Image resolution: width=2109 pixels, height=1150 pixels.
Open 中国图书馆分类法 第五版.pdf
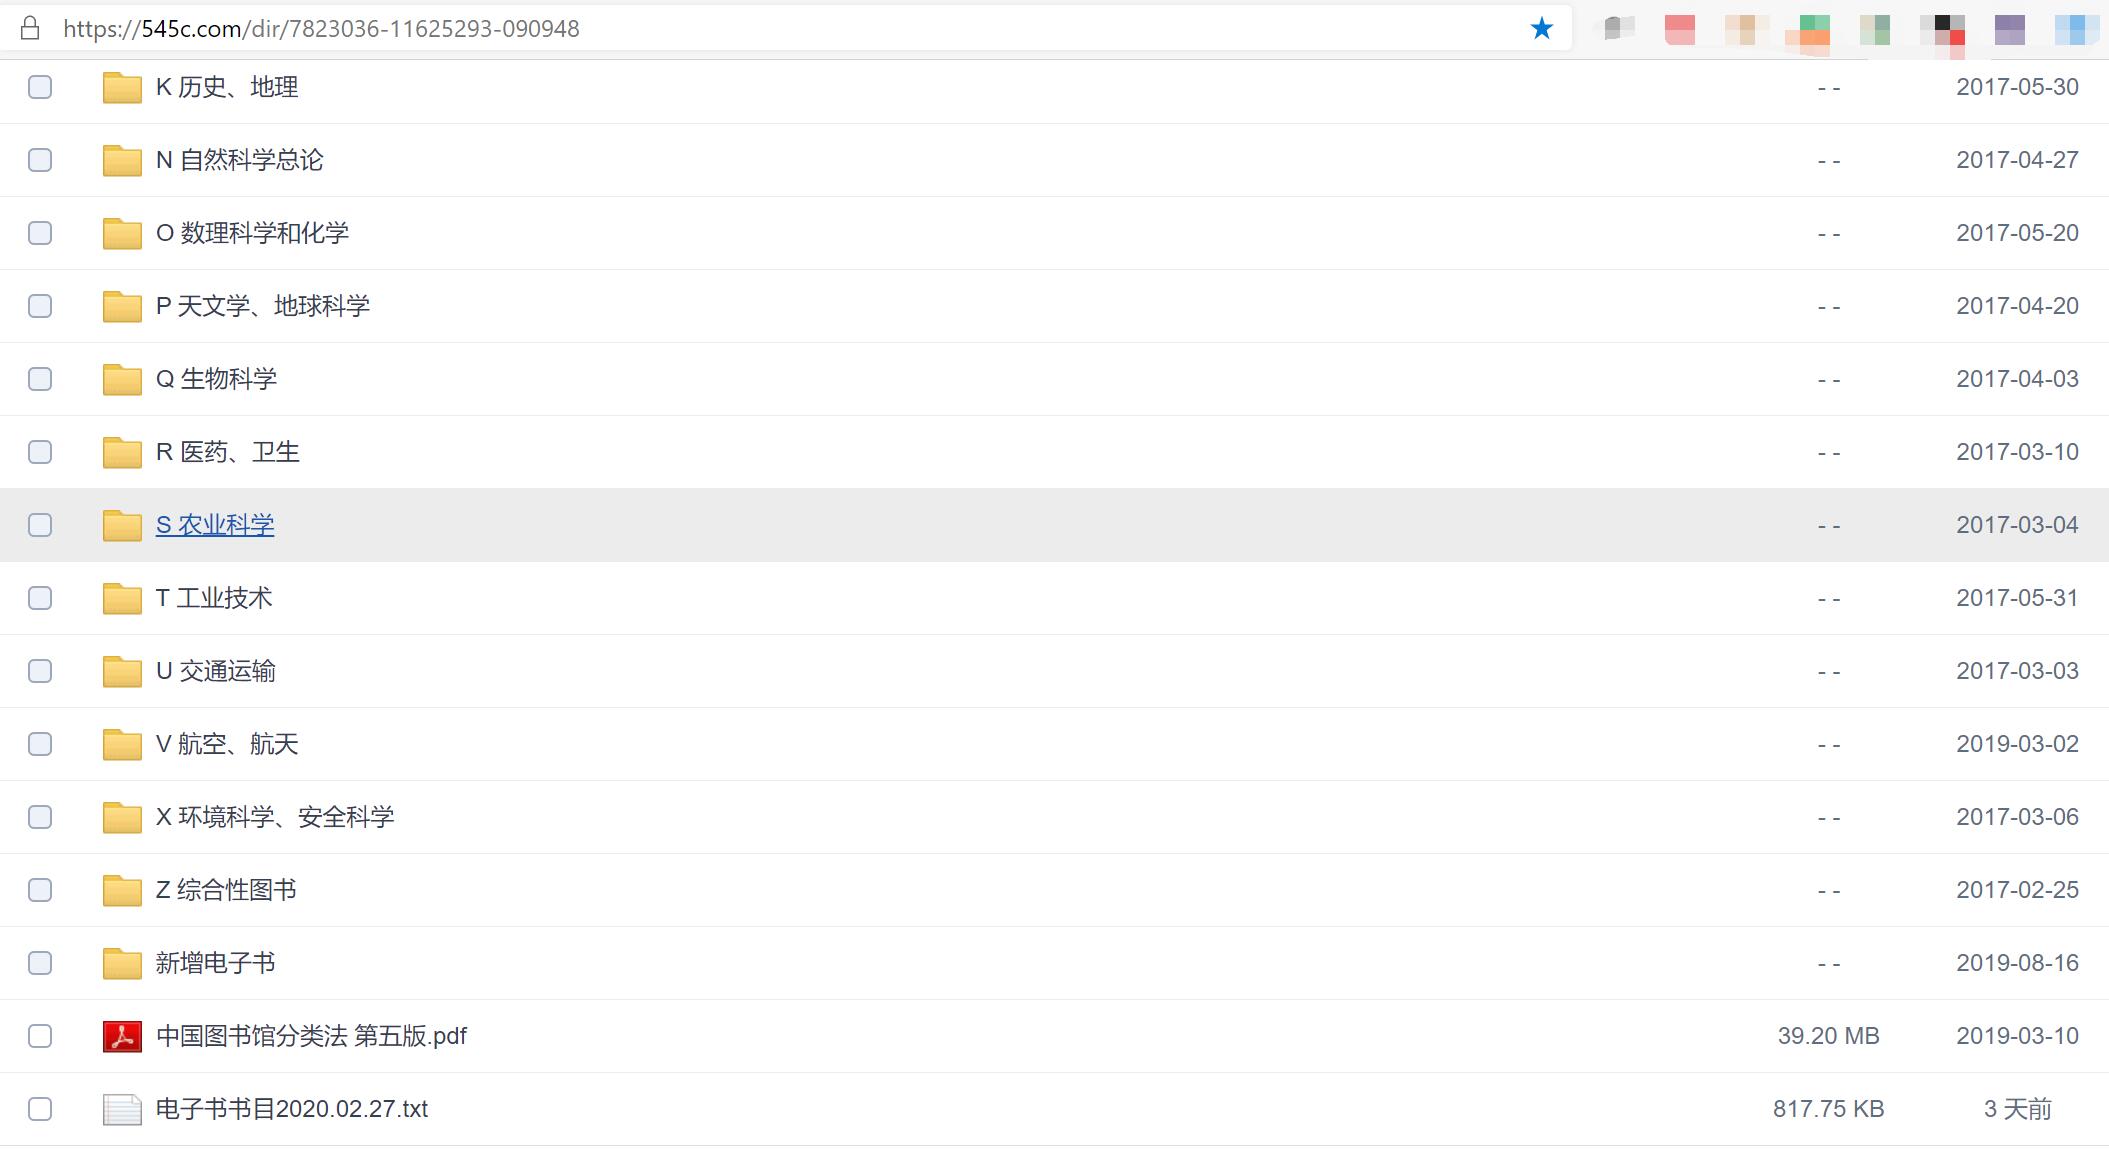311,1036
